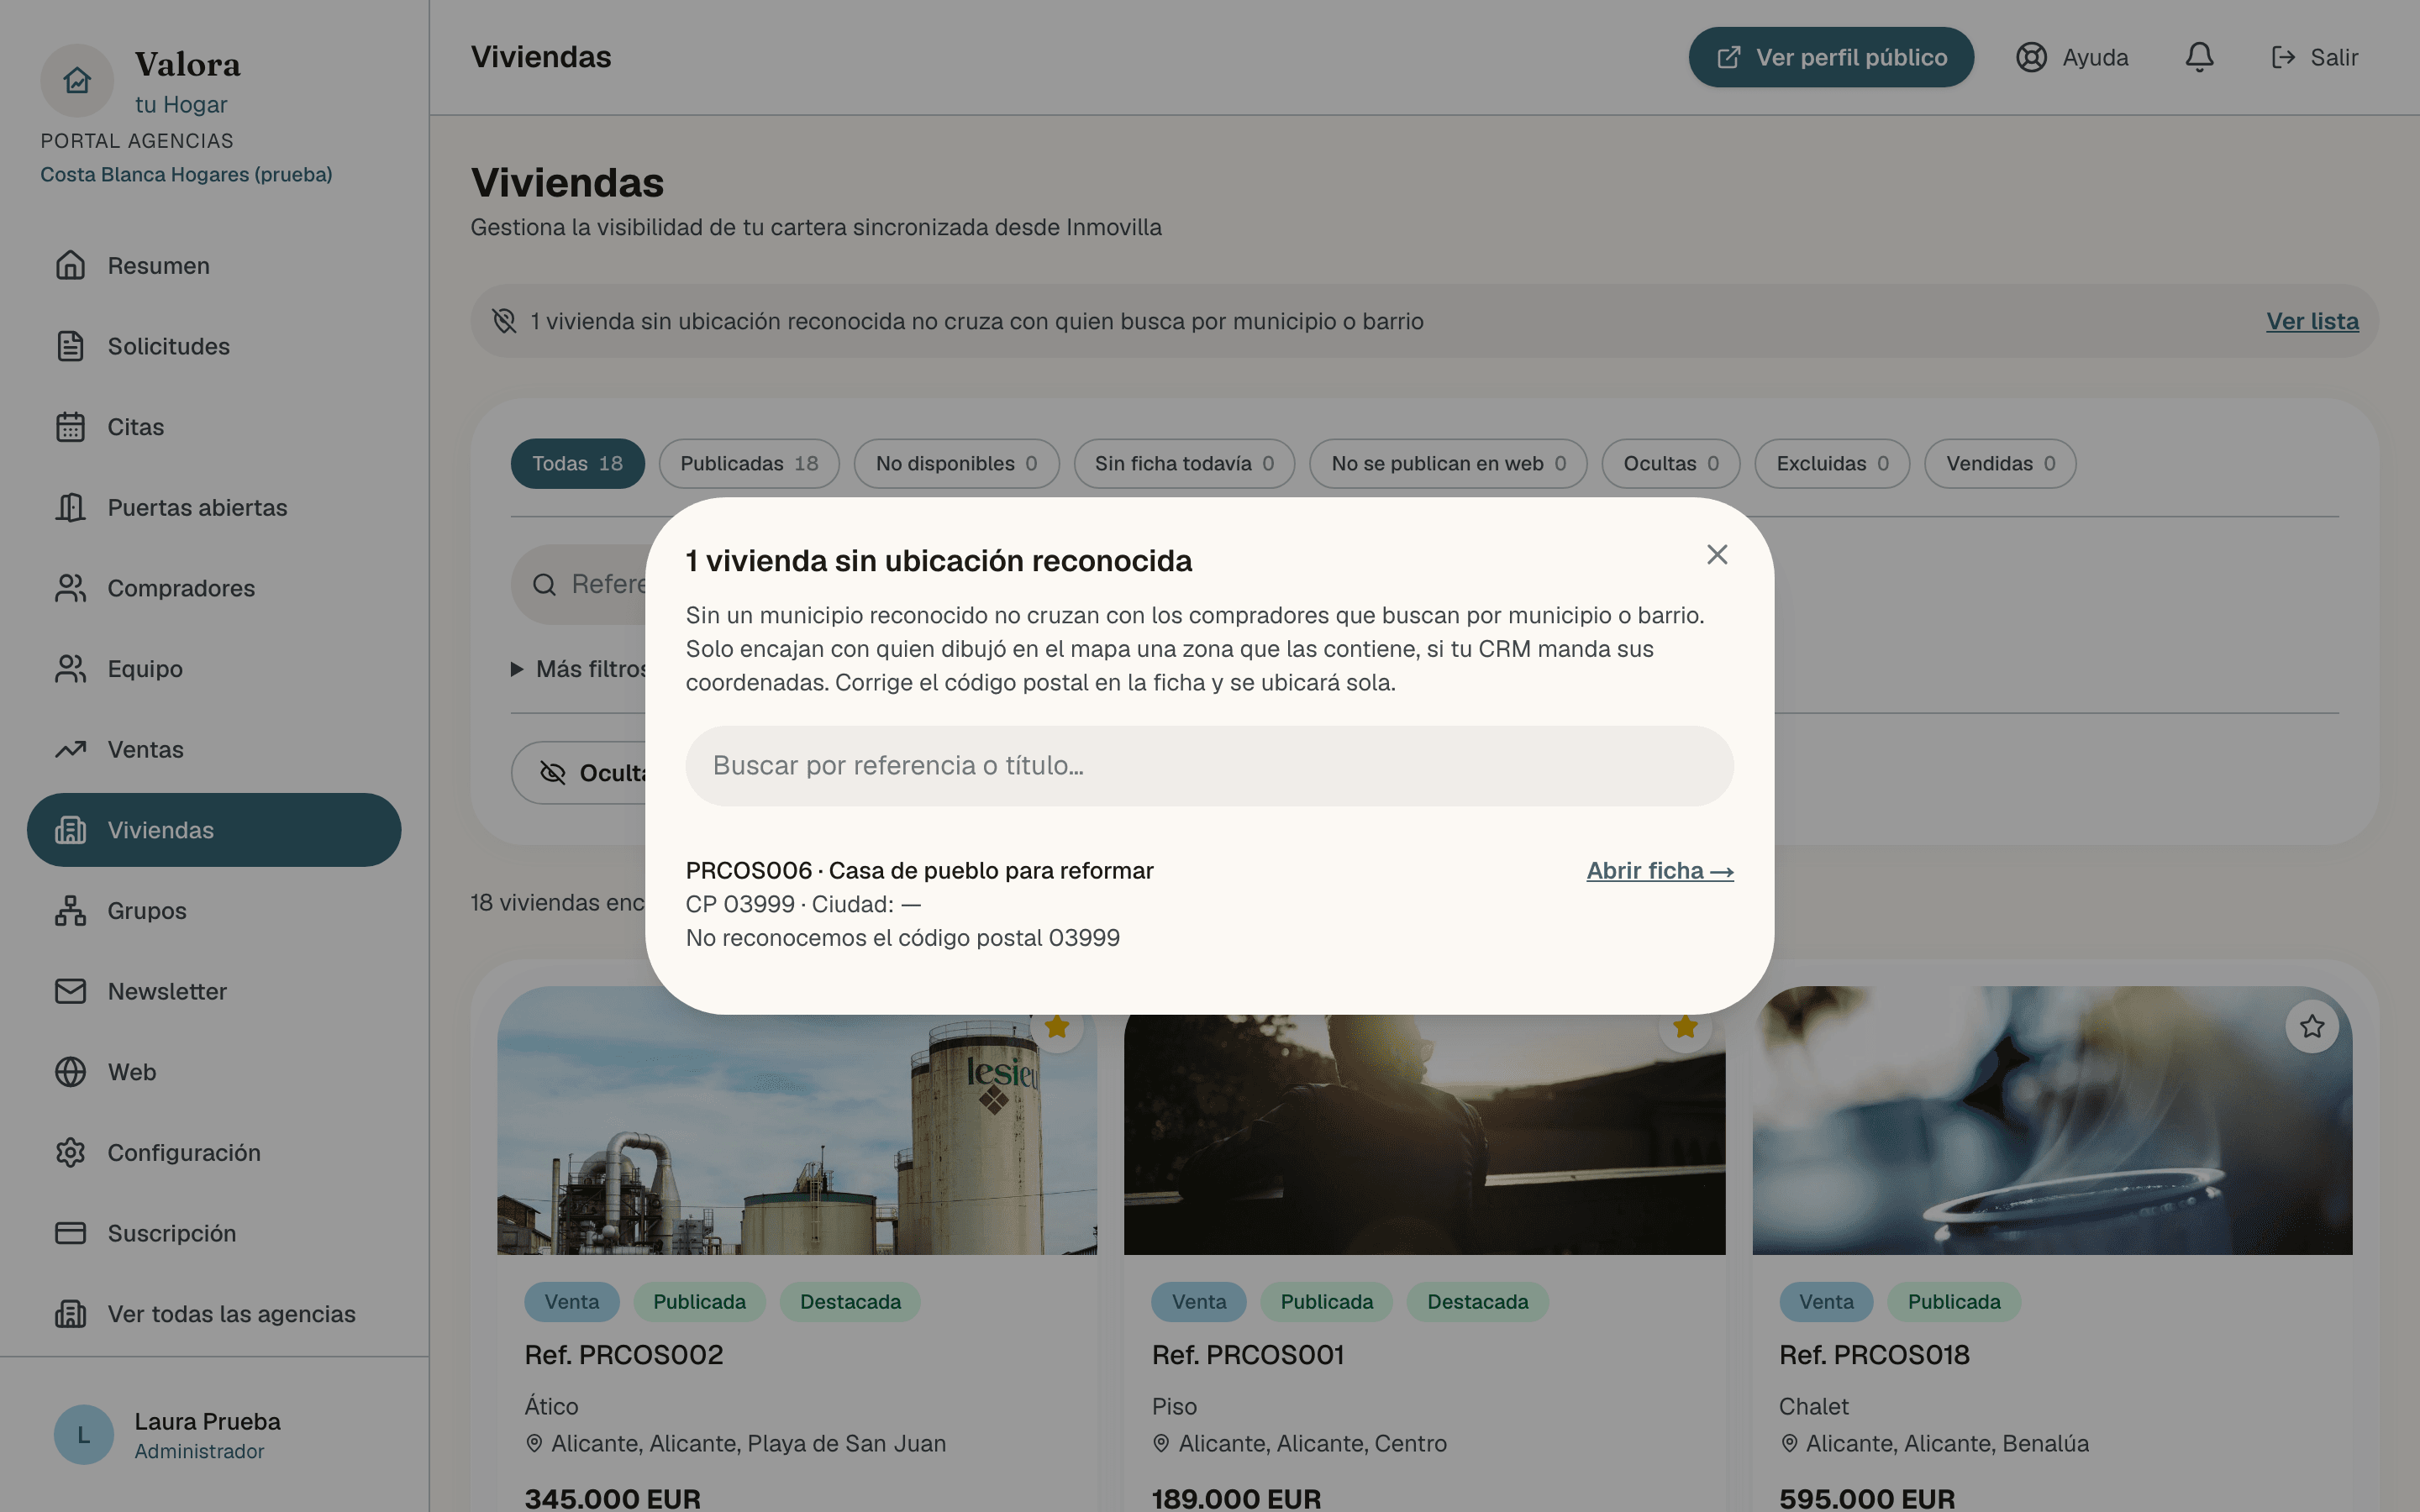Click Salir to log out
The width and height of the screenshot is (2420, 1512).
point(2314,57)
